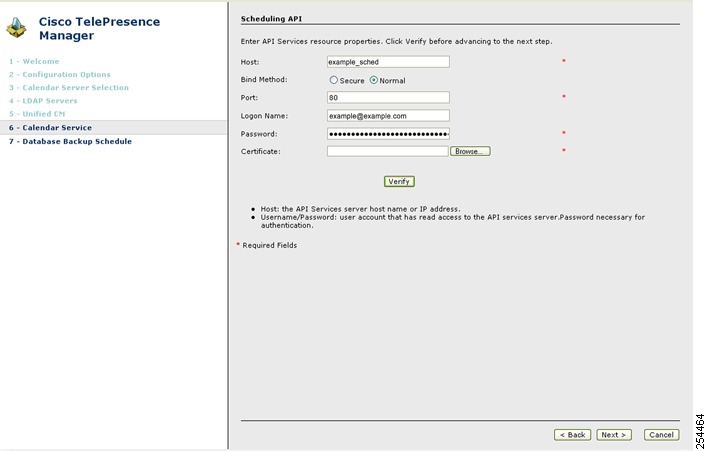Screen dimensions: 706x451
Task: Select the Normal bind method radio button
Action: pos(374,80)
